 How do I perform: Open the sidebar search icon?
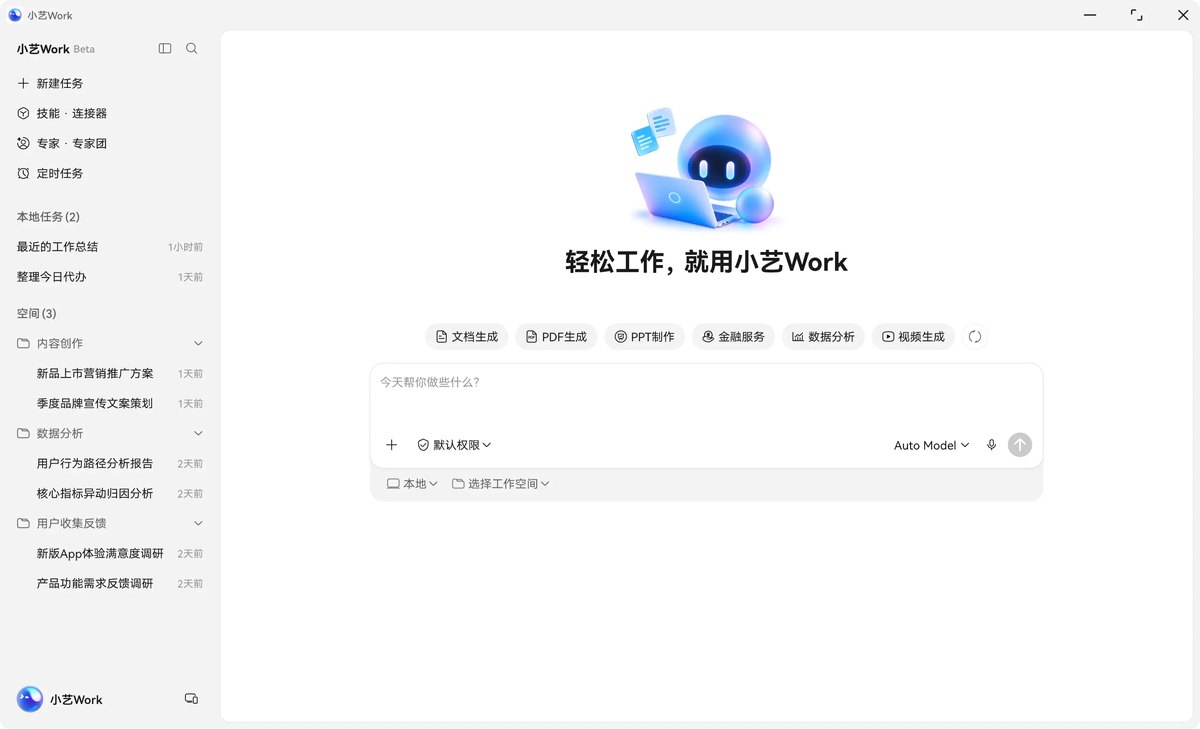click(x=192, y=48)
